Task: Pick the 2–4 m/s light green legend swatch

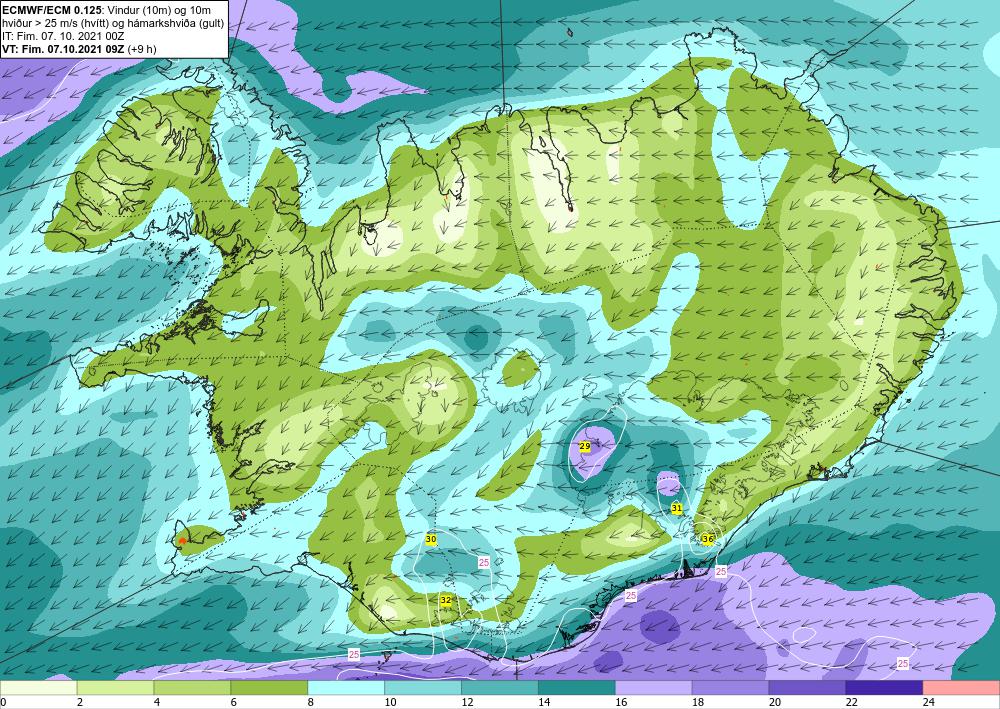Action: pos(115,688)
